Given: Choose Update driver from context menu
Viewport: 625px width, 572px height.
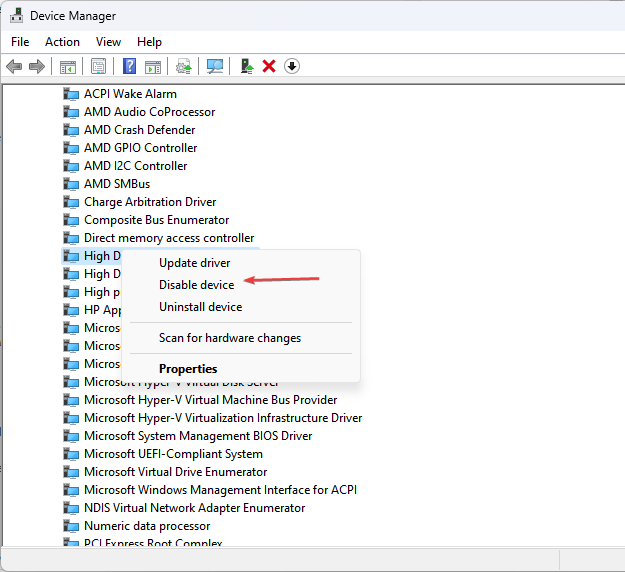Looking at the screenshot, I should (194, 263).
